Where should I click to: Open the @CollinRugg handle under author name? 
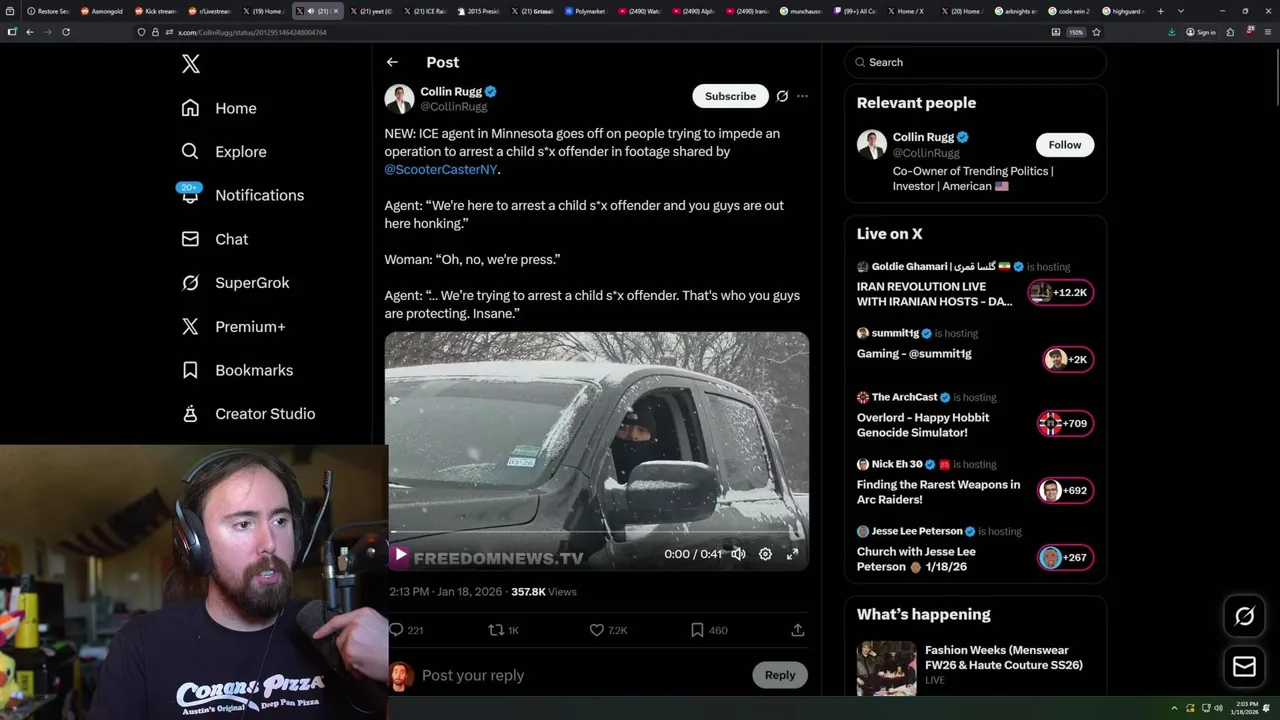click(x=454, y=106)
